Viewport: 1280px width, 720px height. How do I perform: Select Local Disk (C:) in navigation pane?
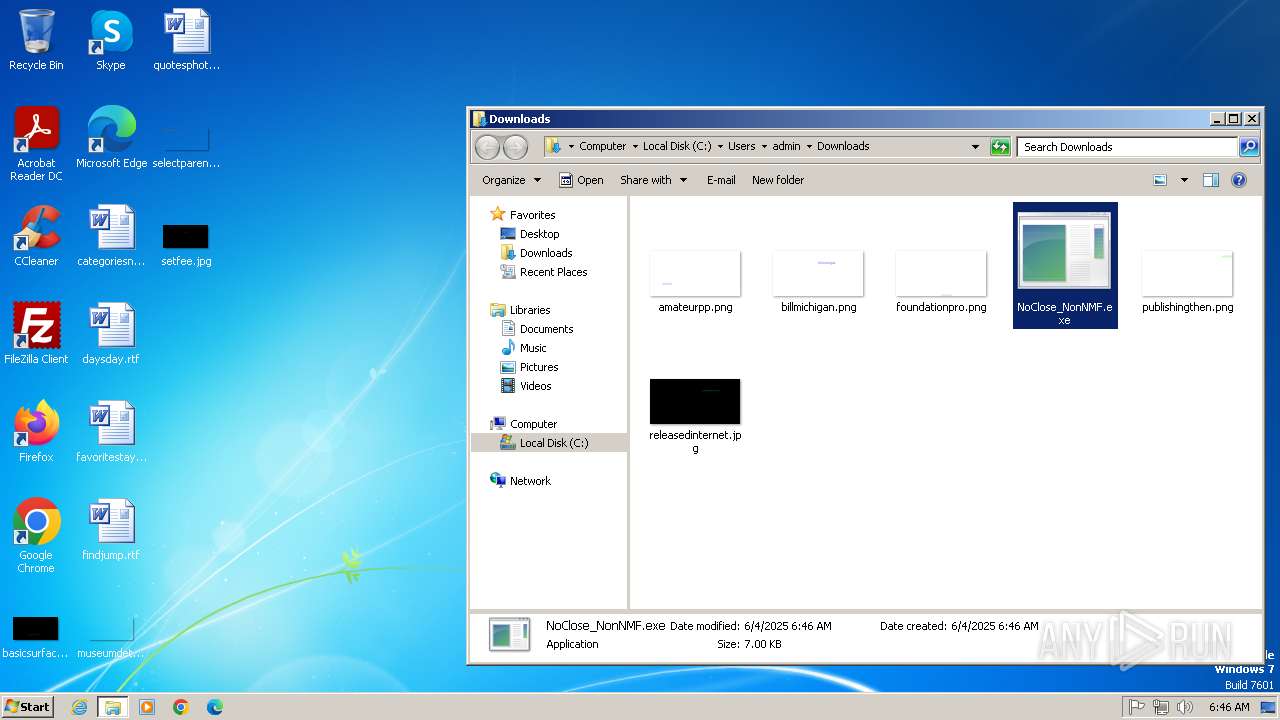click(549, 443)
